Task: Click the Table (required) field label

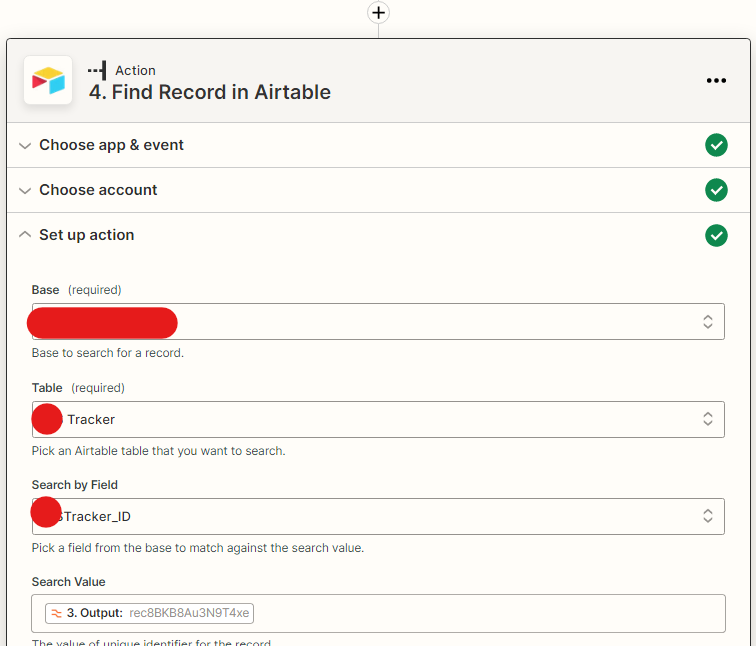Action: click(x=78, y=388)
